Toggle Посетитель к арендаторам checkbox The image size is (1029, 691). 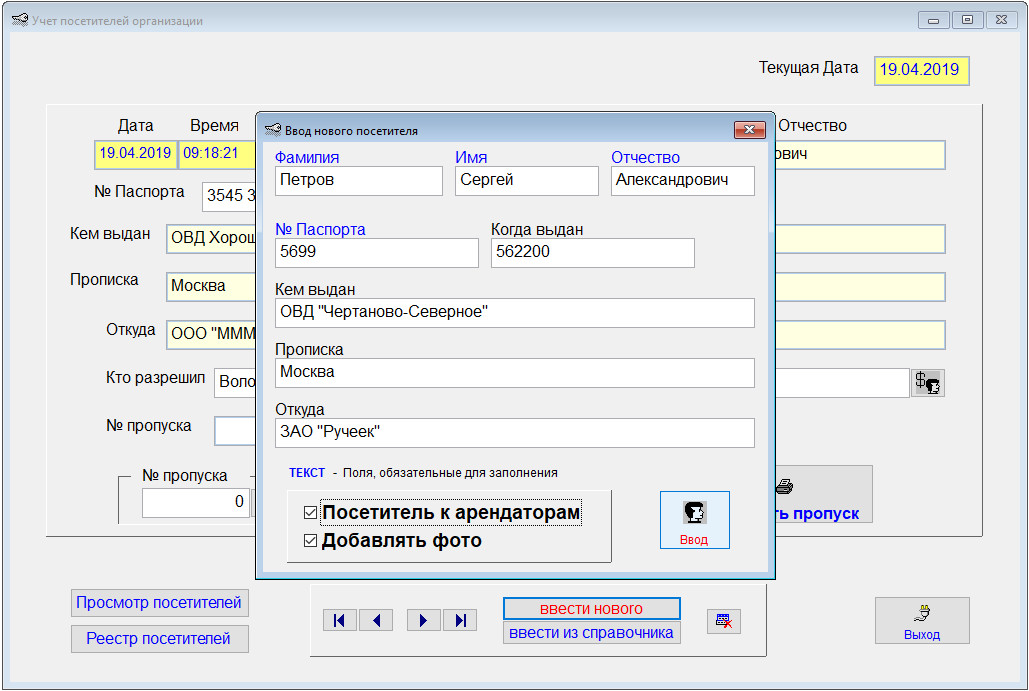click(310, 513)
